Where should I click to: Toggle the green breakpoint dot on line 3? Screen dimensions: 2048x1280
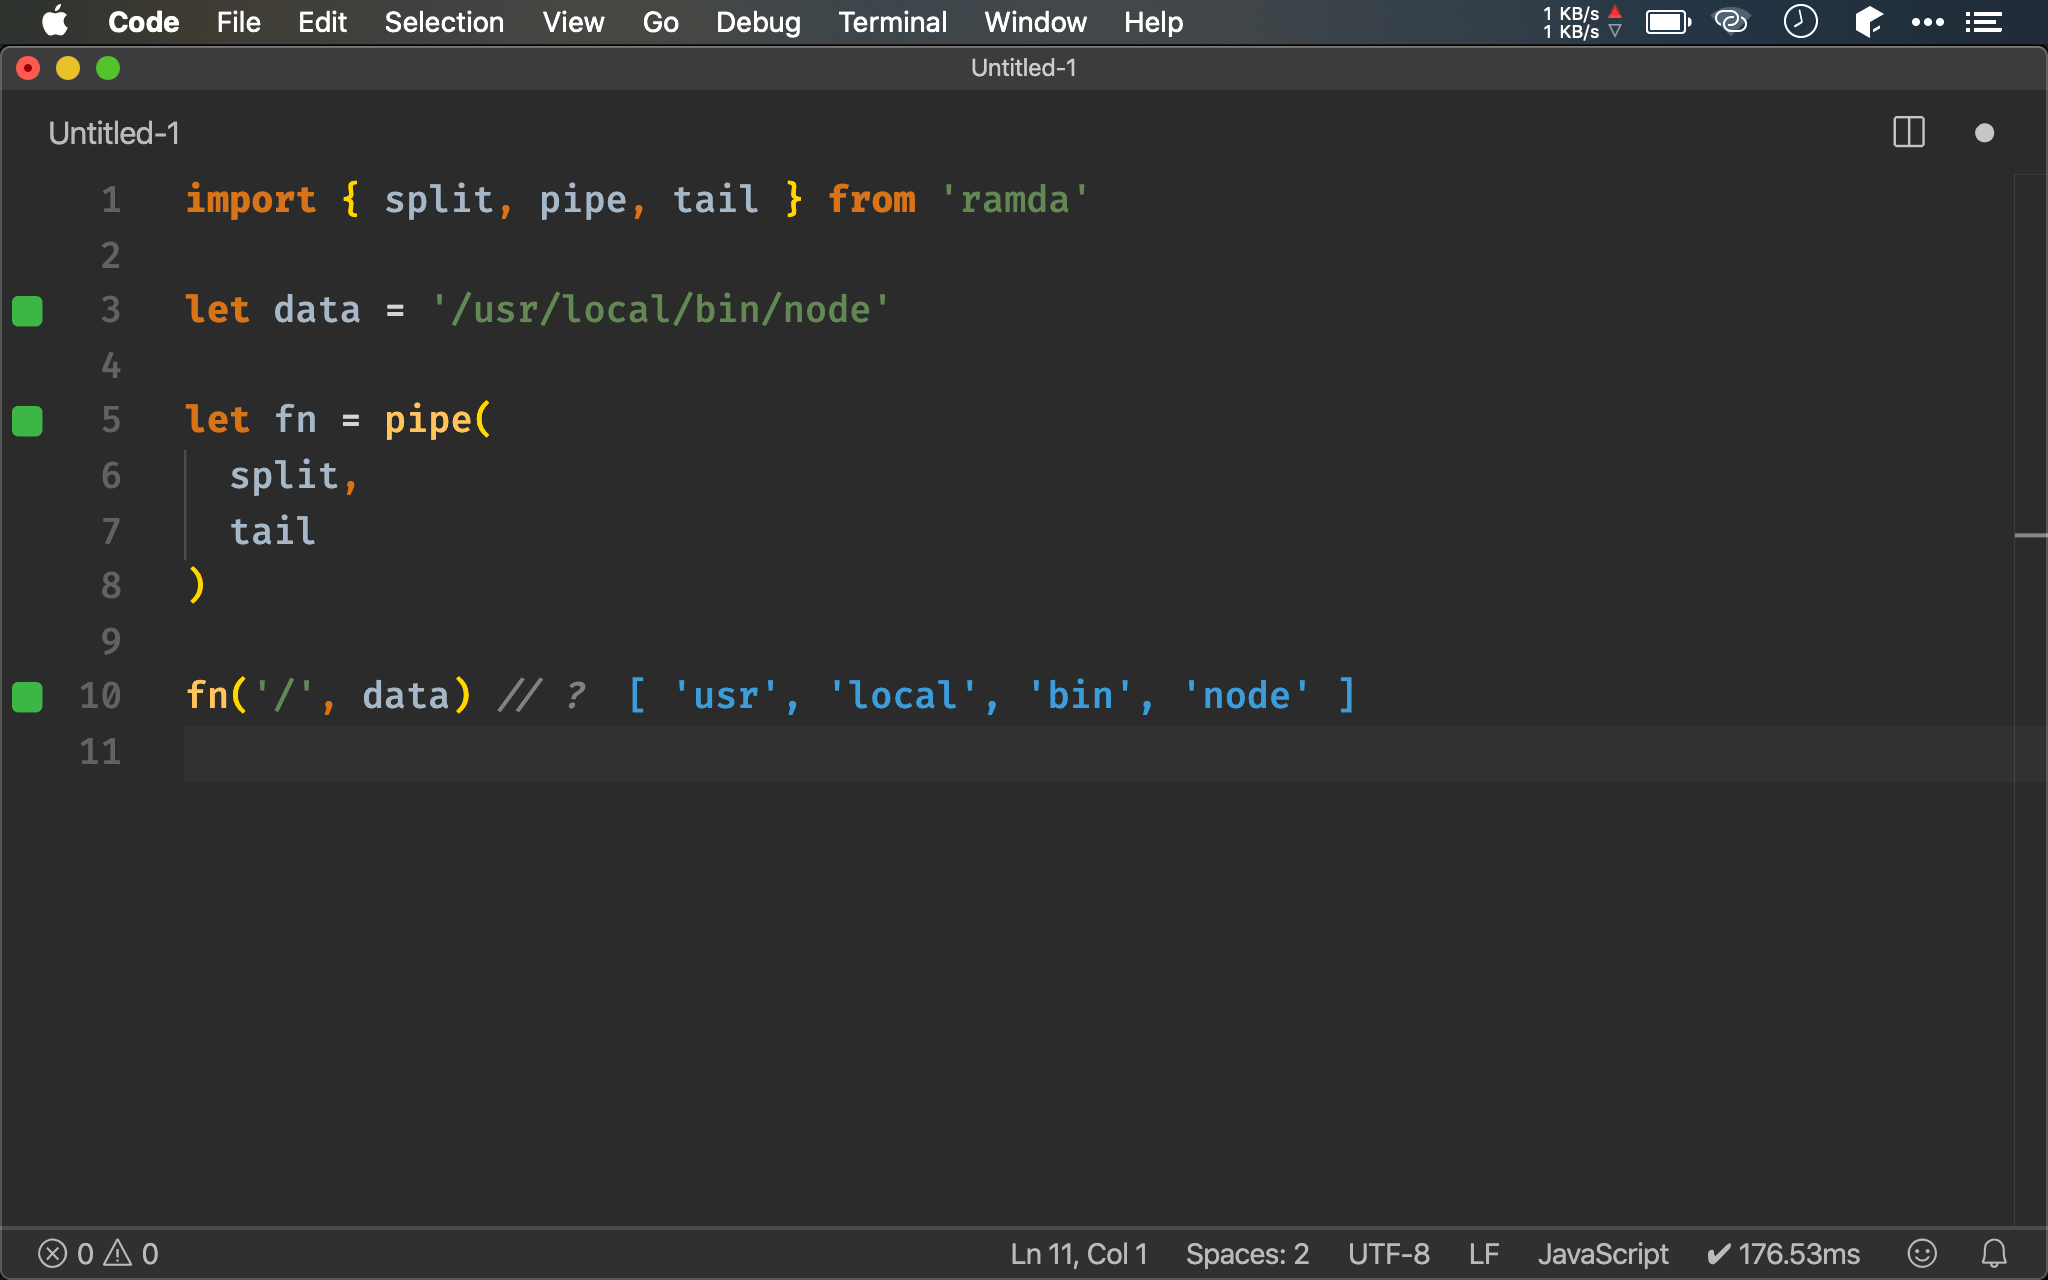tap(27, 310)
